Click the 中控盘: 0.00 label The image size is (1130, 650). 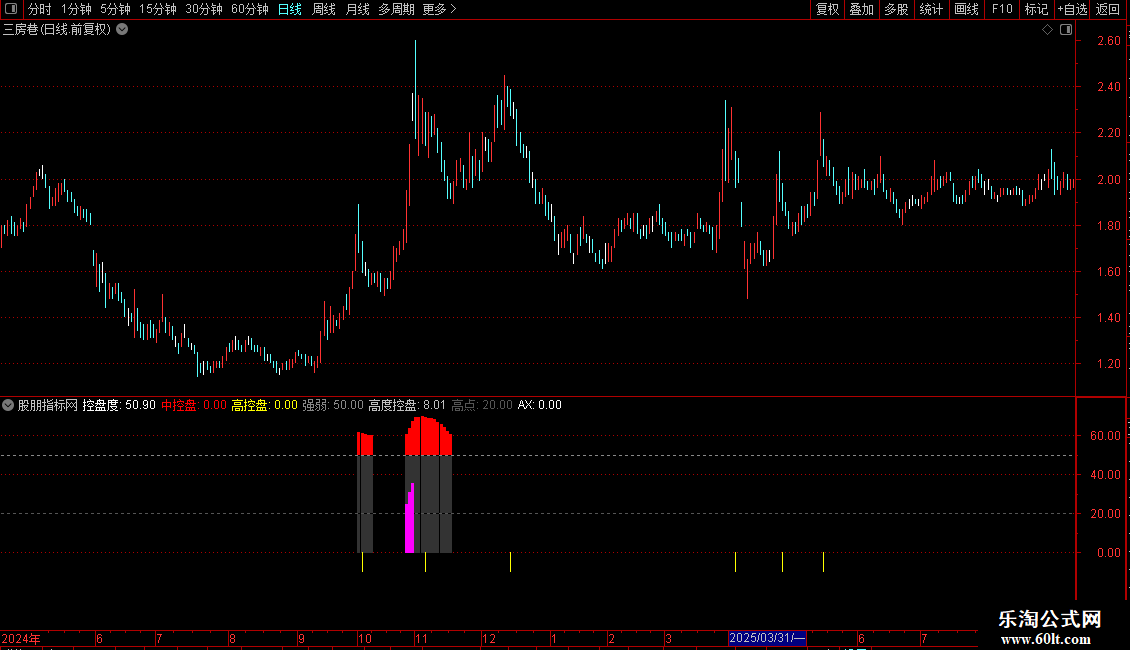click(194, 405)
